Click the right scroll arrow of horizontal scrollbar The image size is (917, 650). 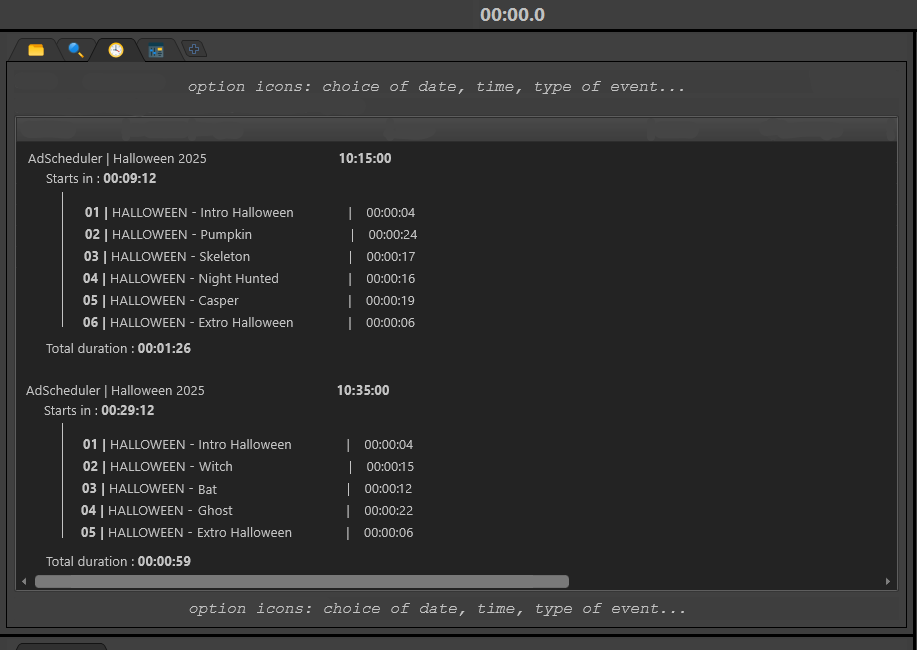point(887,581)
